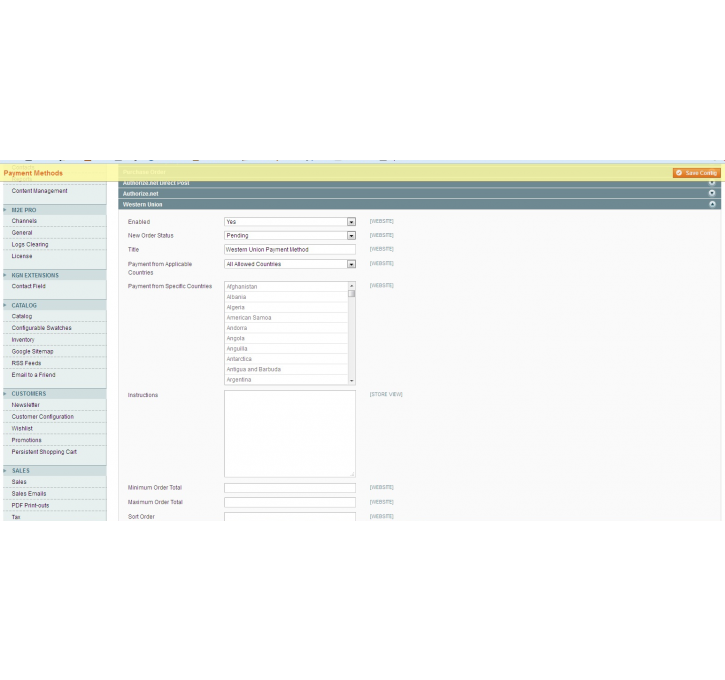Open Channels under M2E PRO

click(24, 221)
